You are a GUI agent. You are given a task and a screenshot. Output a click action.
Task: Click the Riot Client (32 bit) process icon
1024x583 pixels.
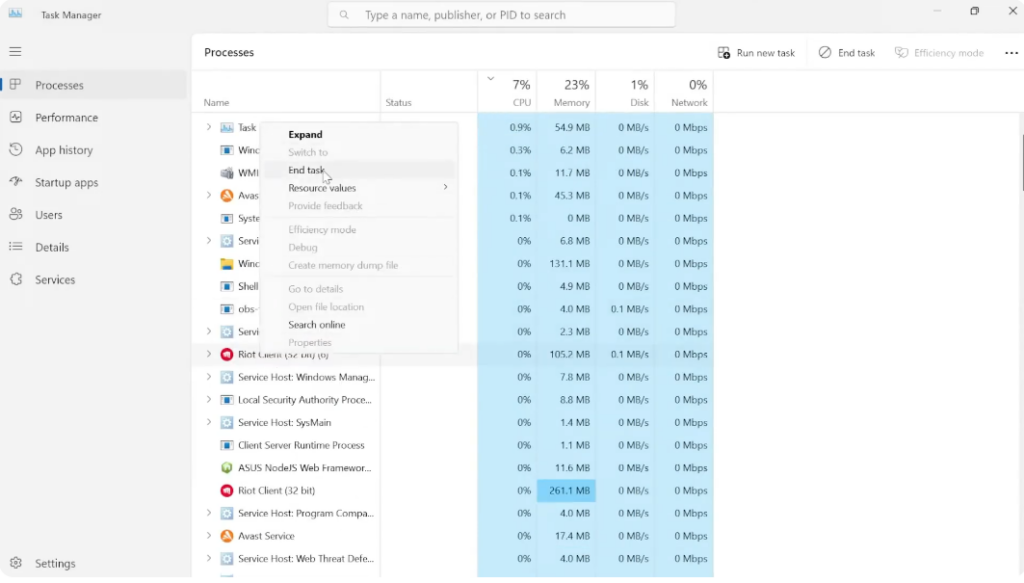pos(227,491)
